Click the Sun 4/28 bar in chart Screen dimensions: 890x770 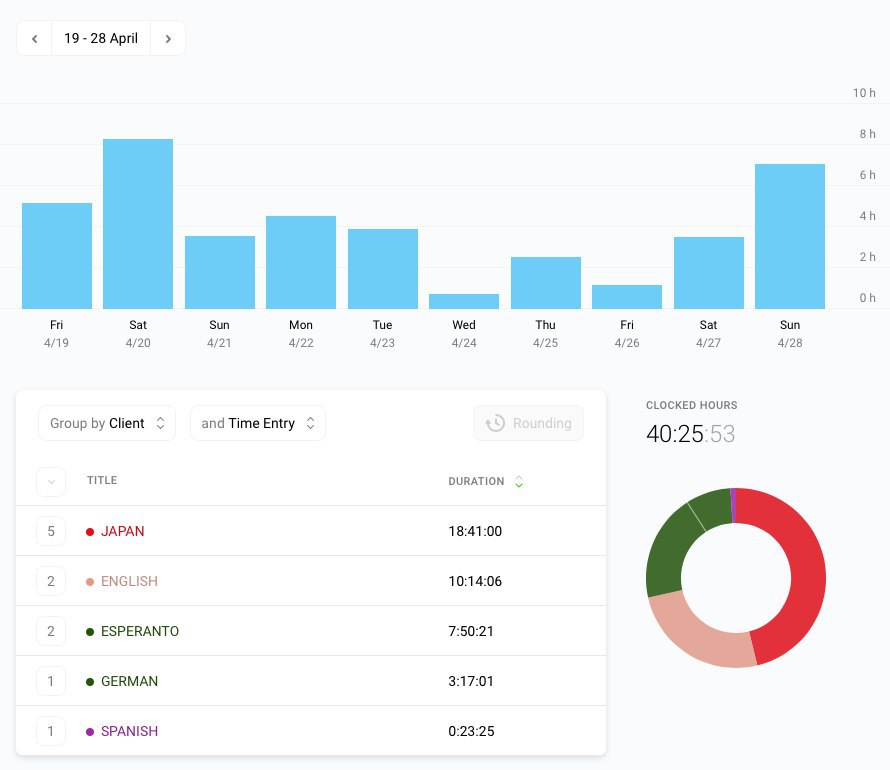(x=790, y=236)
